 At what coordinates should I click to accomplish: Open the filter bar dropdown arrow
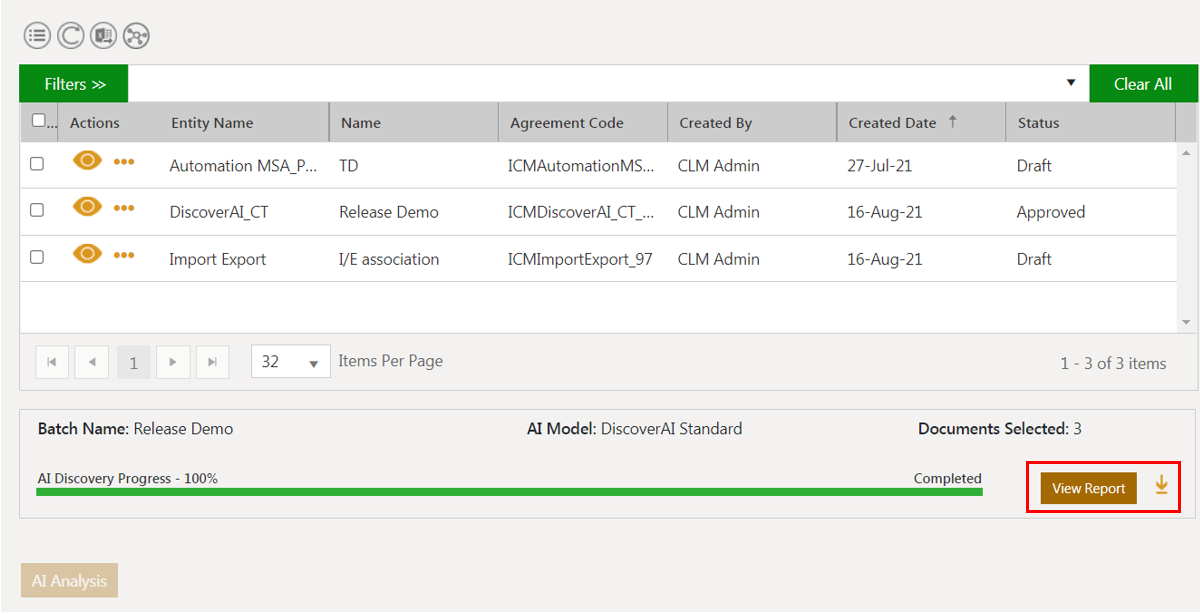pos(1071,83)
